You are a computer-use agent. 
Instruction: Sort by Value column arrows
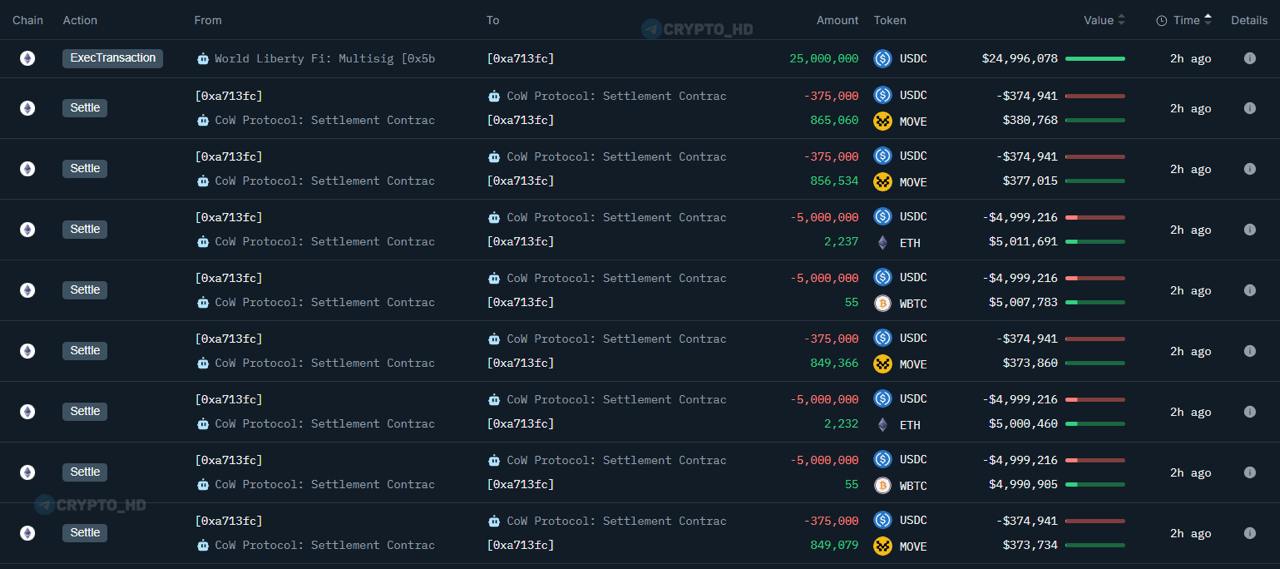(1121, 20)
